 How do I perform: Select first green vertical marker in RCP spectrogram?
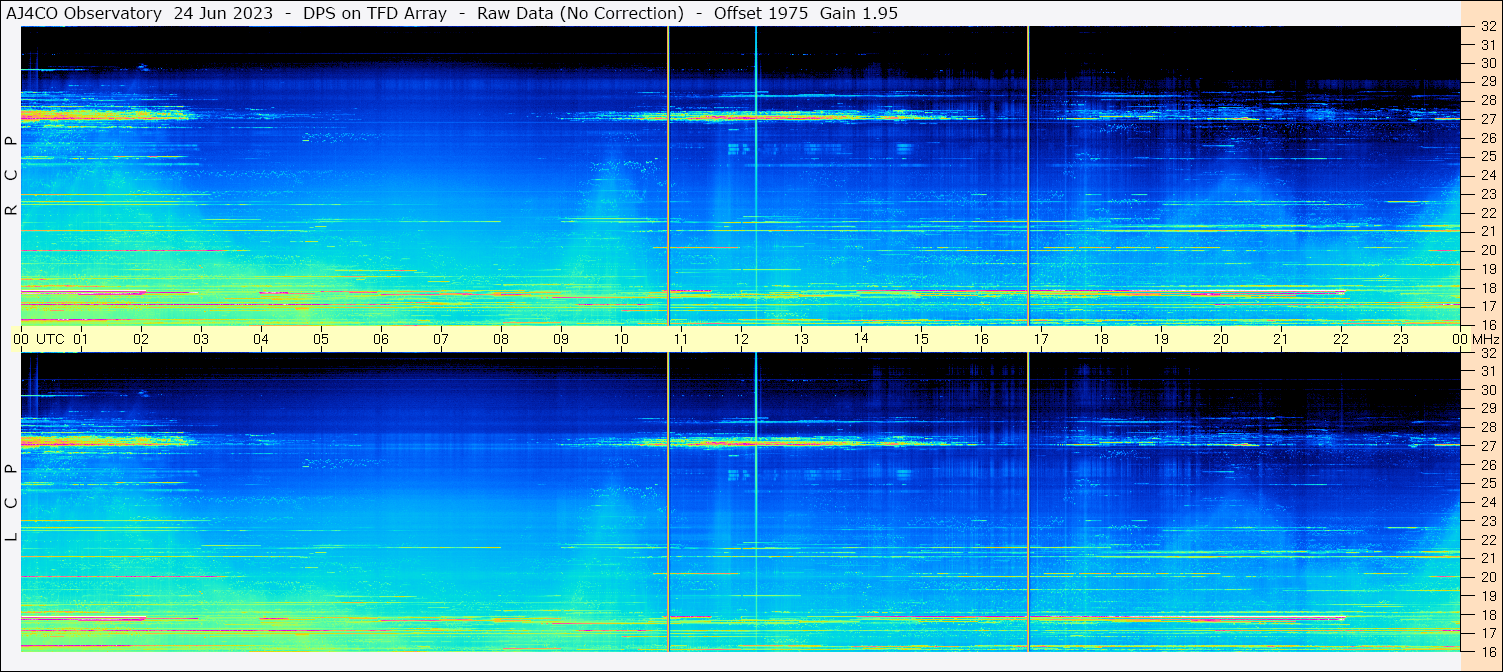click(x=668, y=175)
